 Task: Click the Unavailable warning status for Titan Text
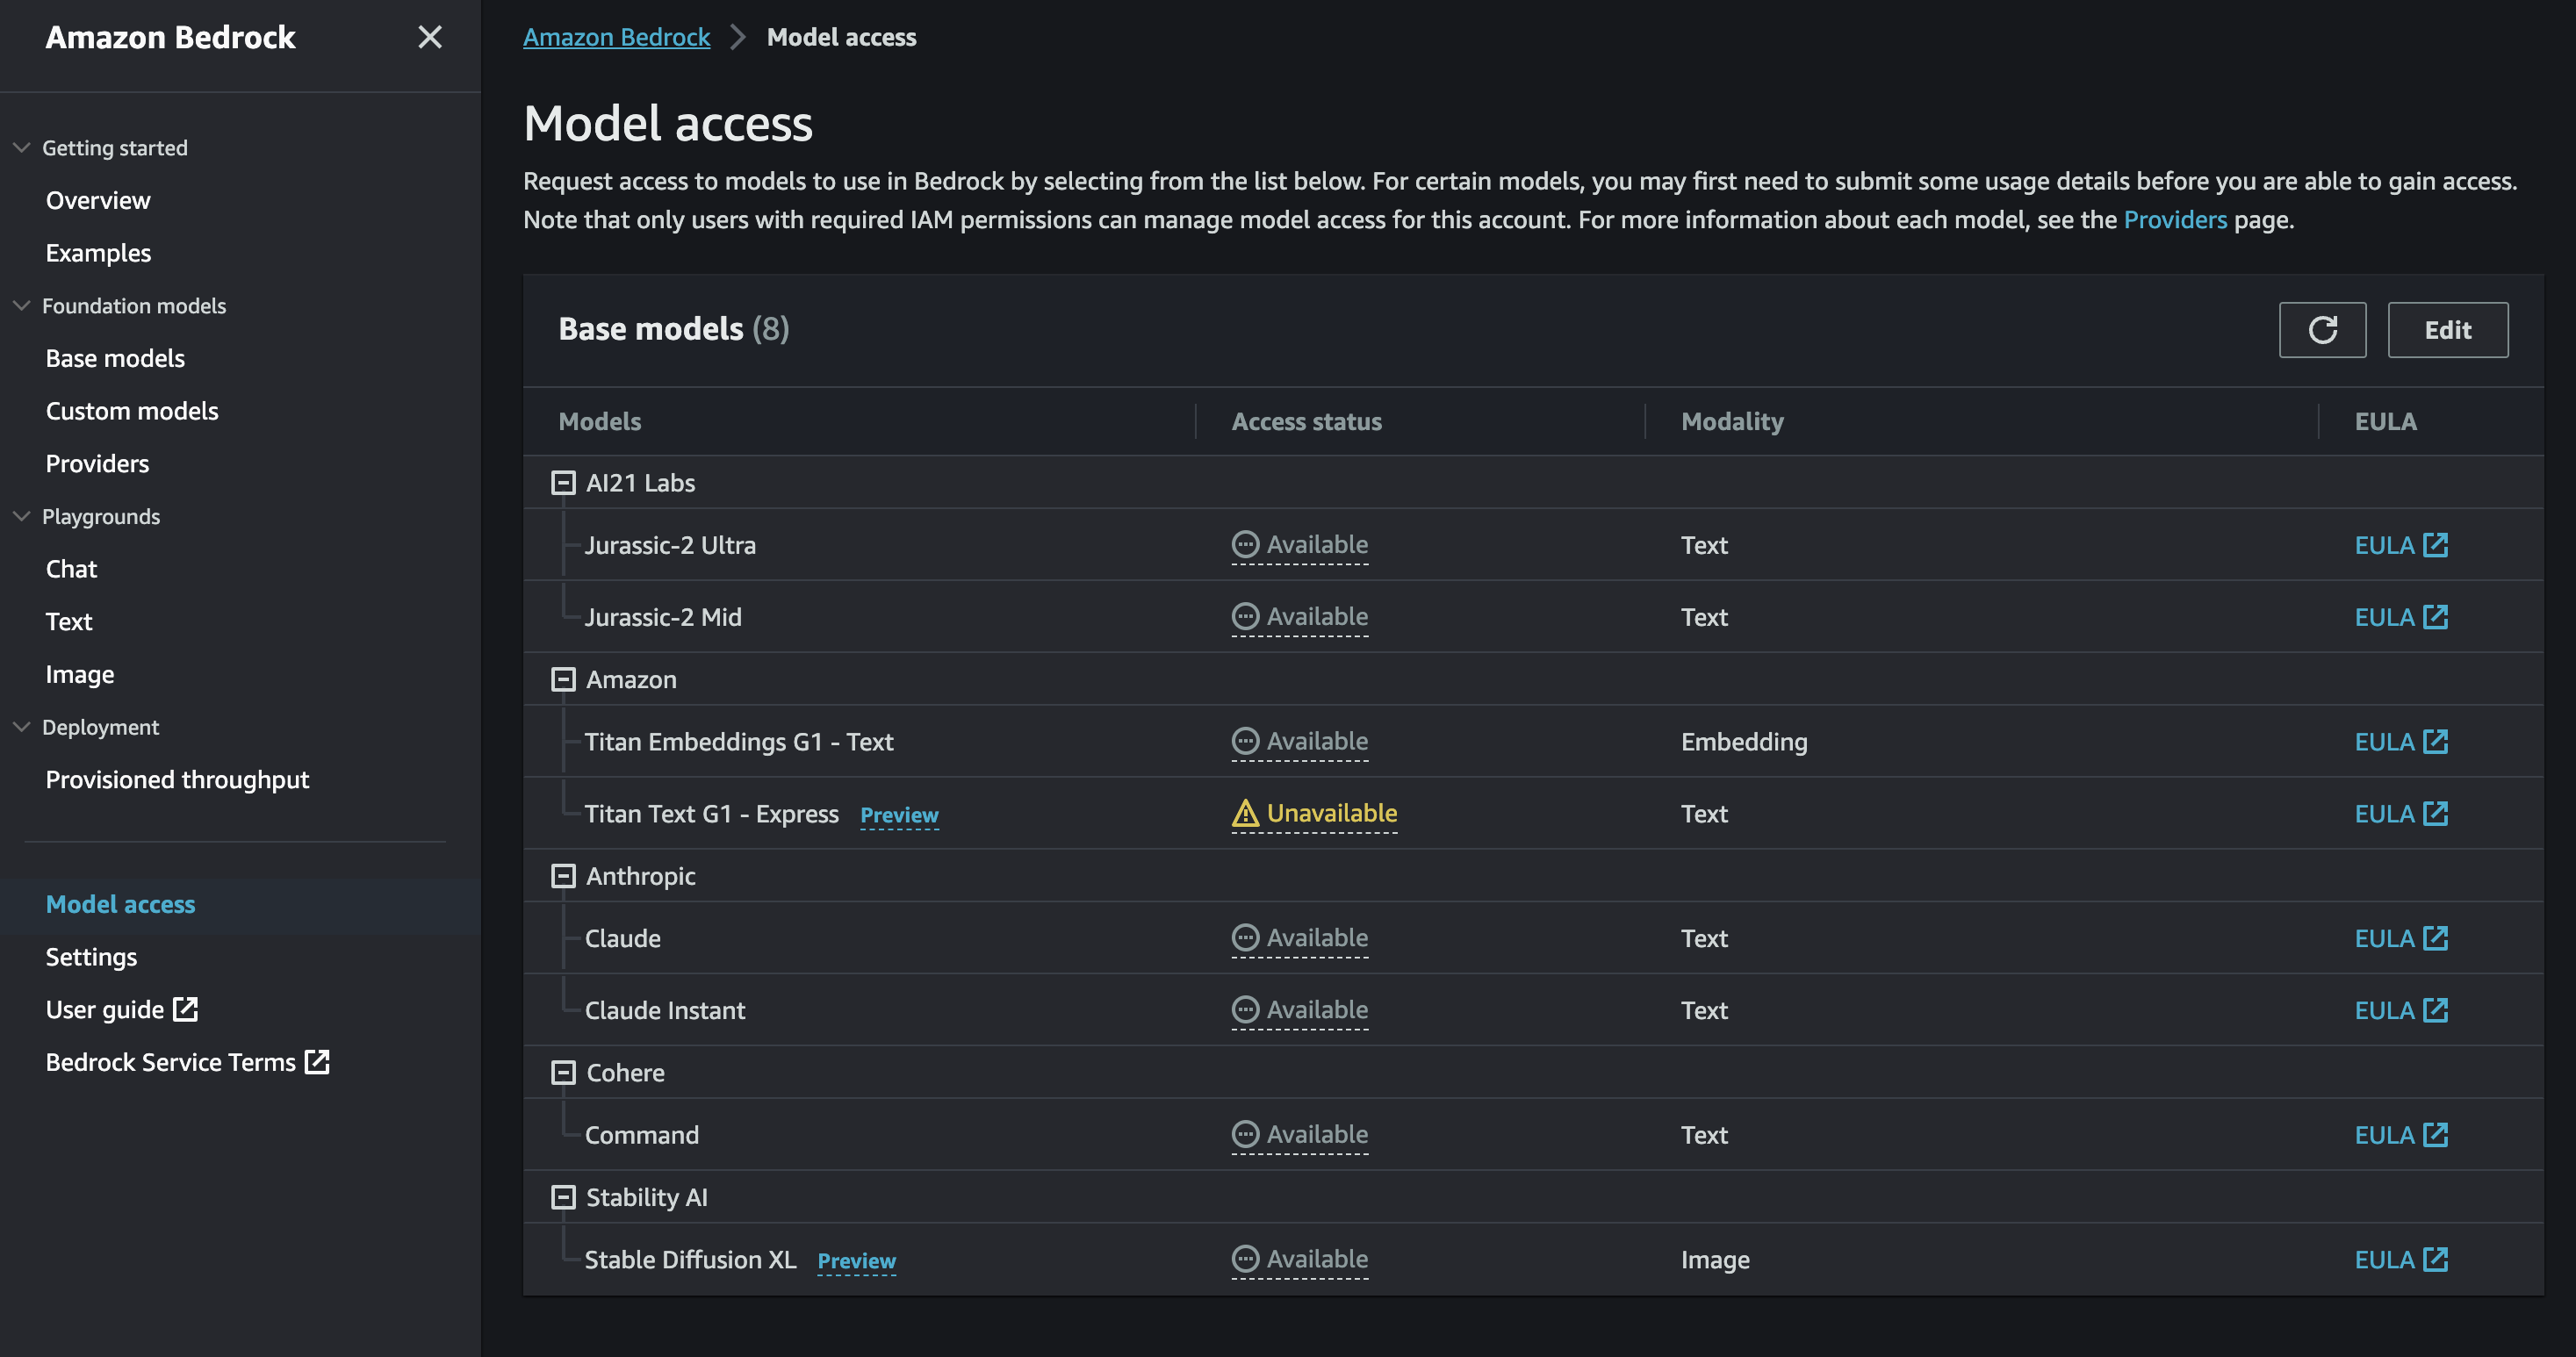(1314, 813)
